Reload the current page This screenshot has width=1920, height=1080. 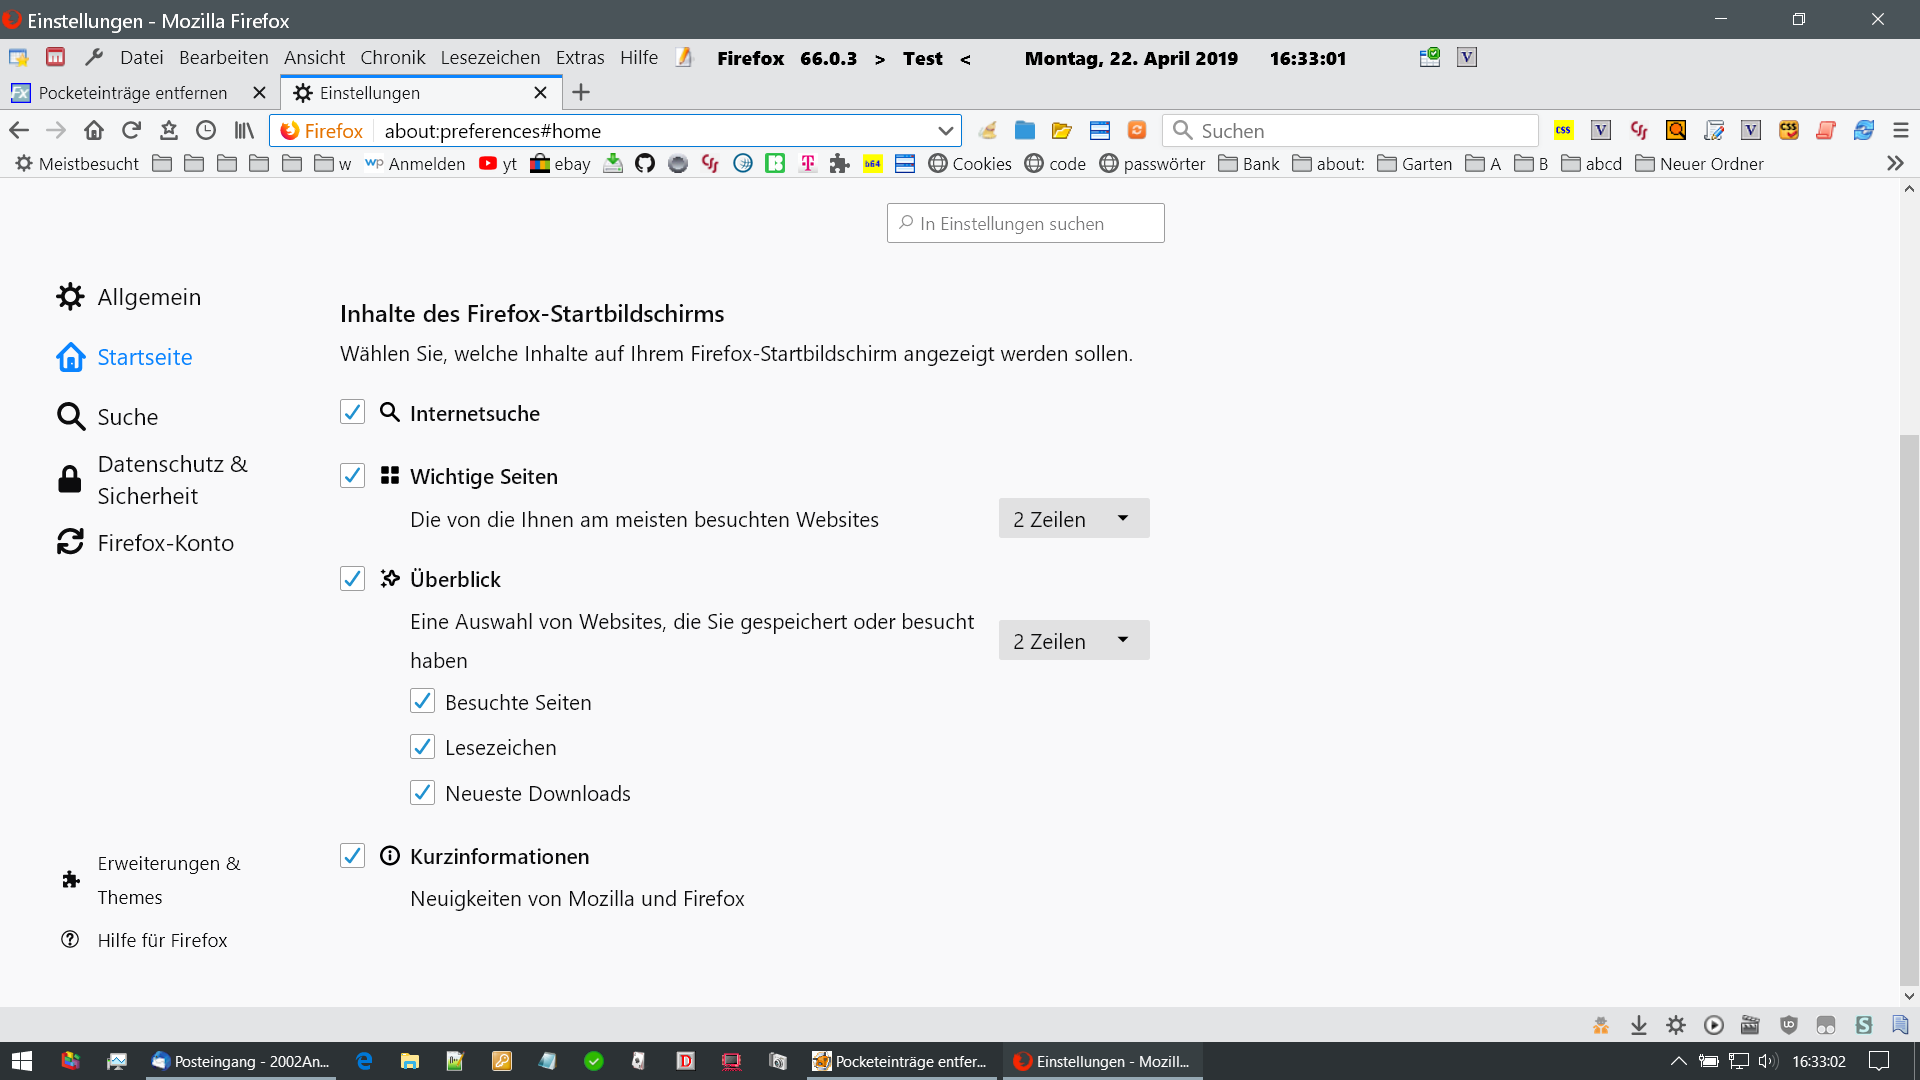131,131
